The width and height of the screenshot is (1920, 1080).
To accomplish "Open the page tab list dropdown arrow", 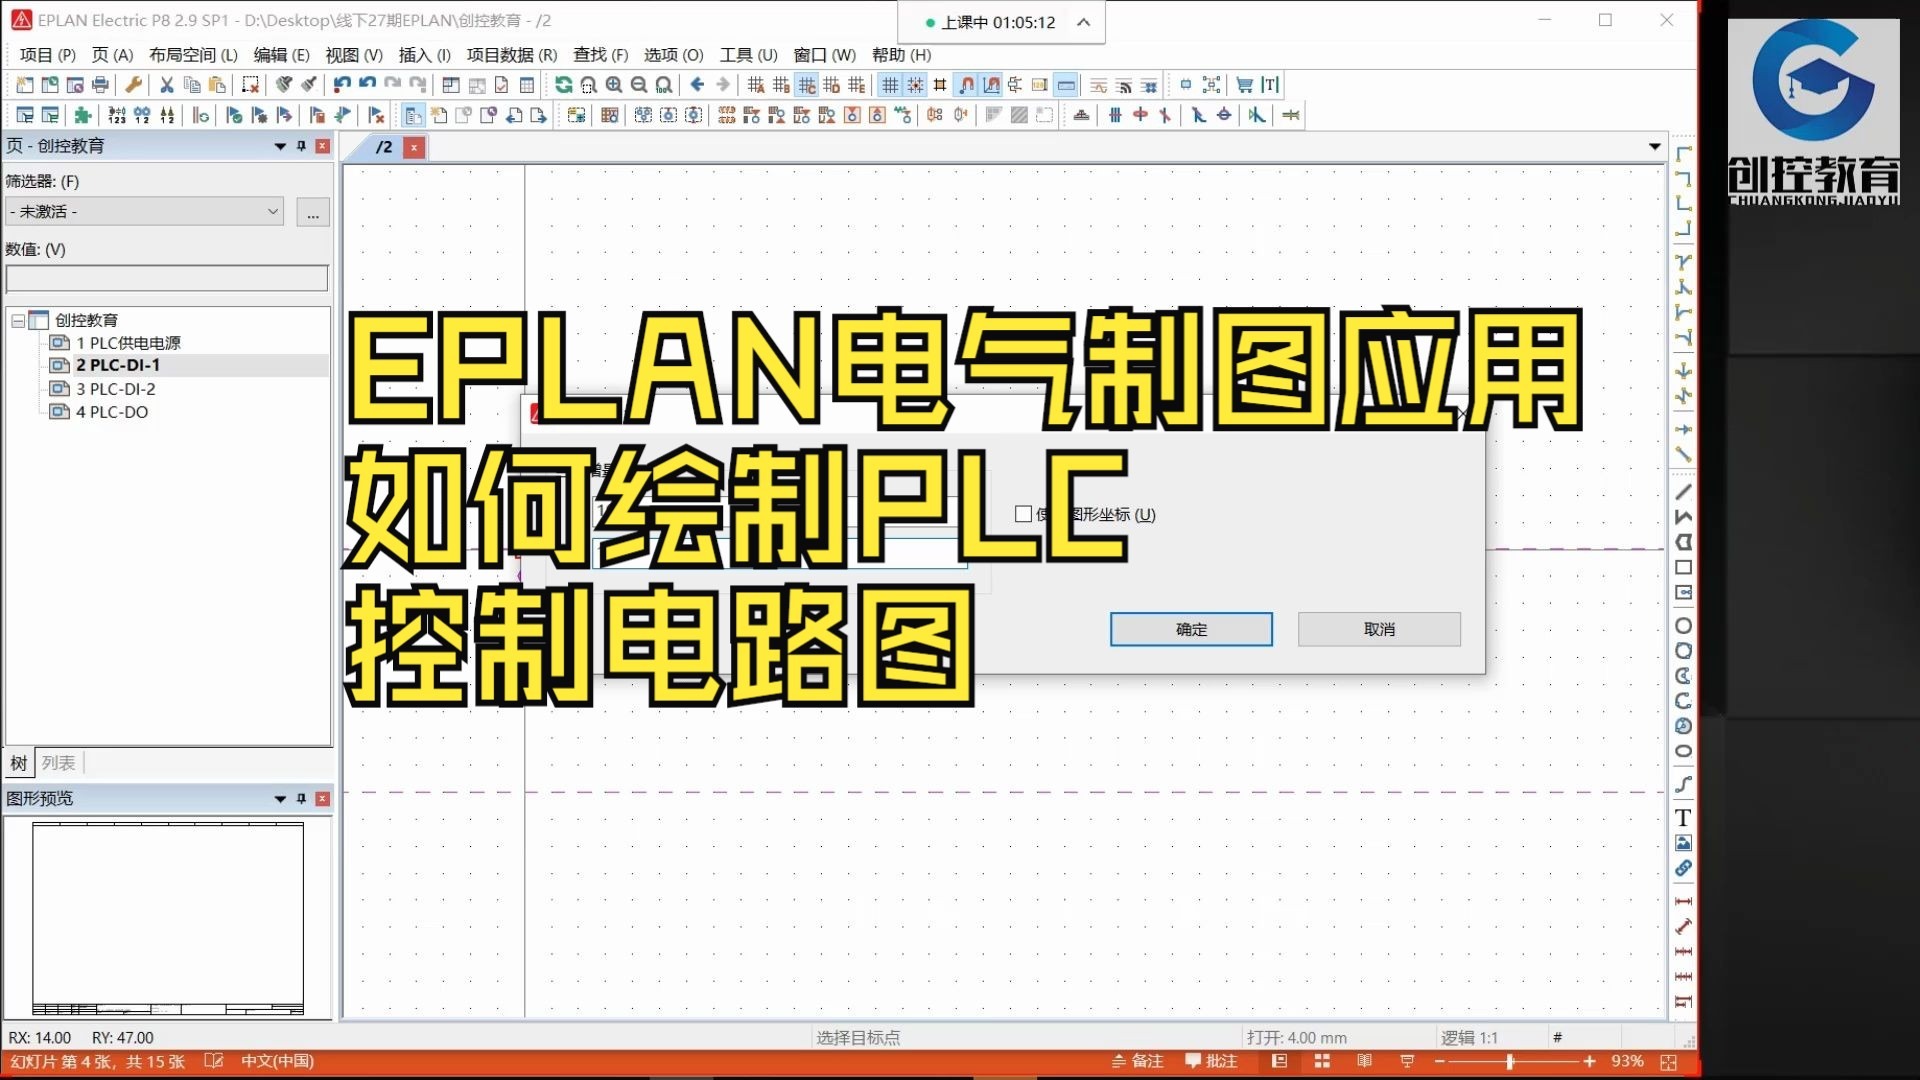I will tap(1655, 146).
